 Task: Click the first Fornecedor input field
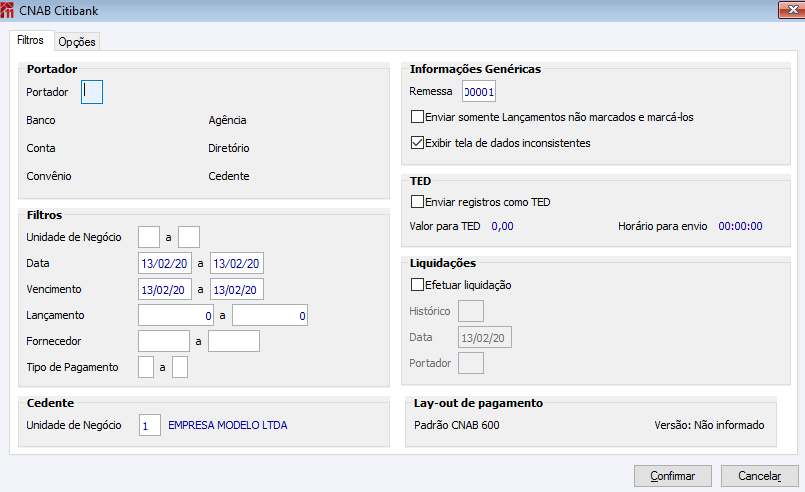(x=164, y=342)
